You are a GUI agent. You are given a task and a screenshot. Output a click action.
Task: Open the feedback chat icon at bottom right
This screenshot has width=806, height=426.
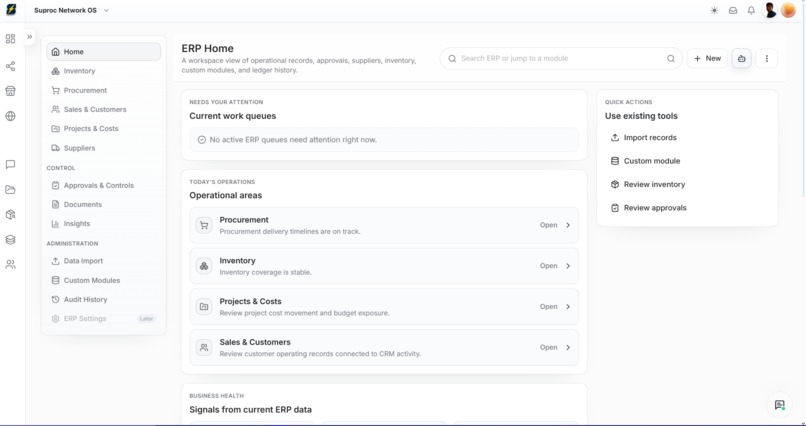click(x=780, y=405)
